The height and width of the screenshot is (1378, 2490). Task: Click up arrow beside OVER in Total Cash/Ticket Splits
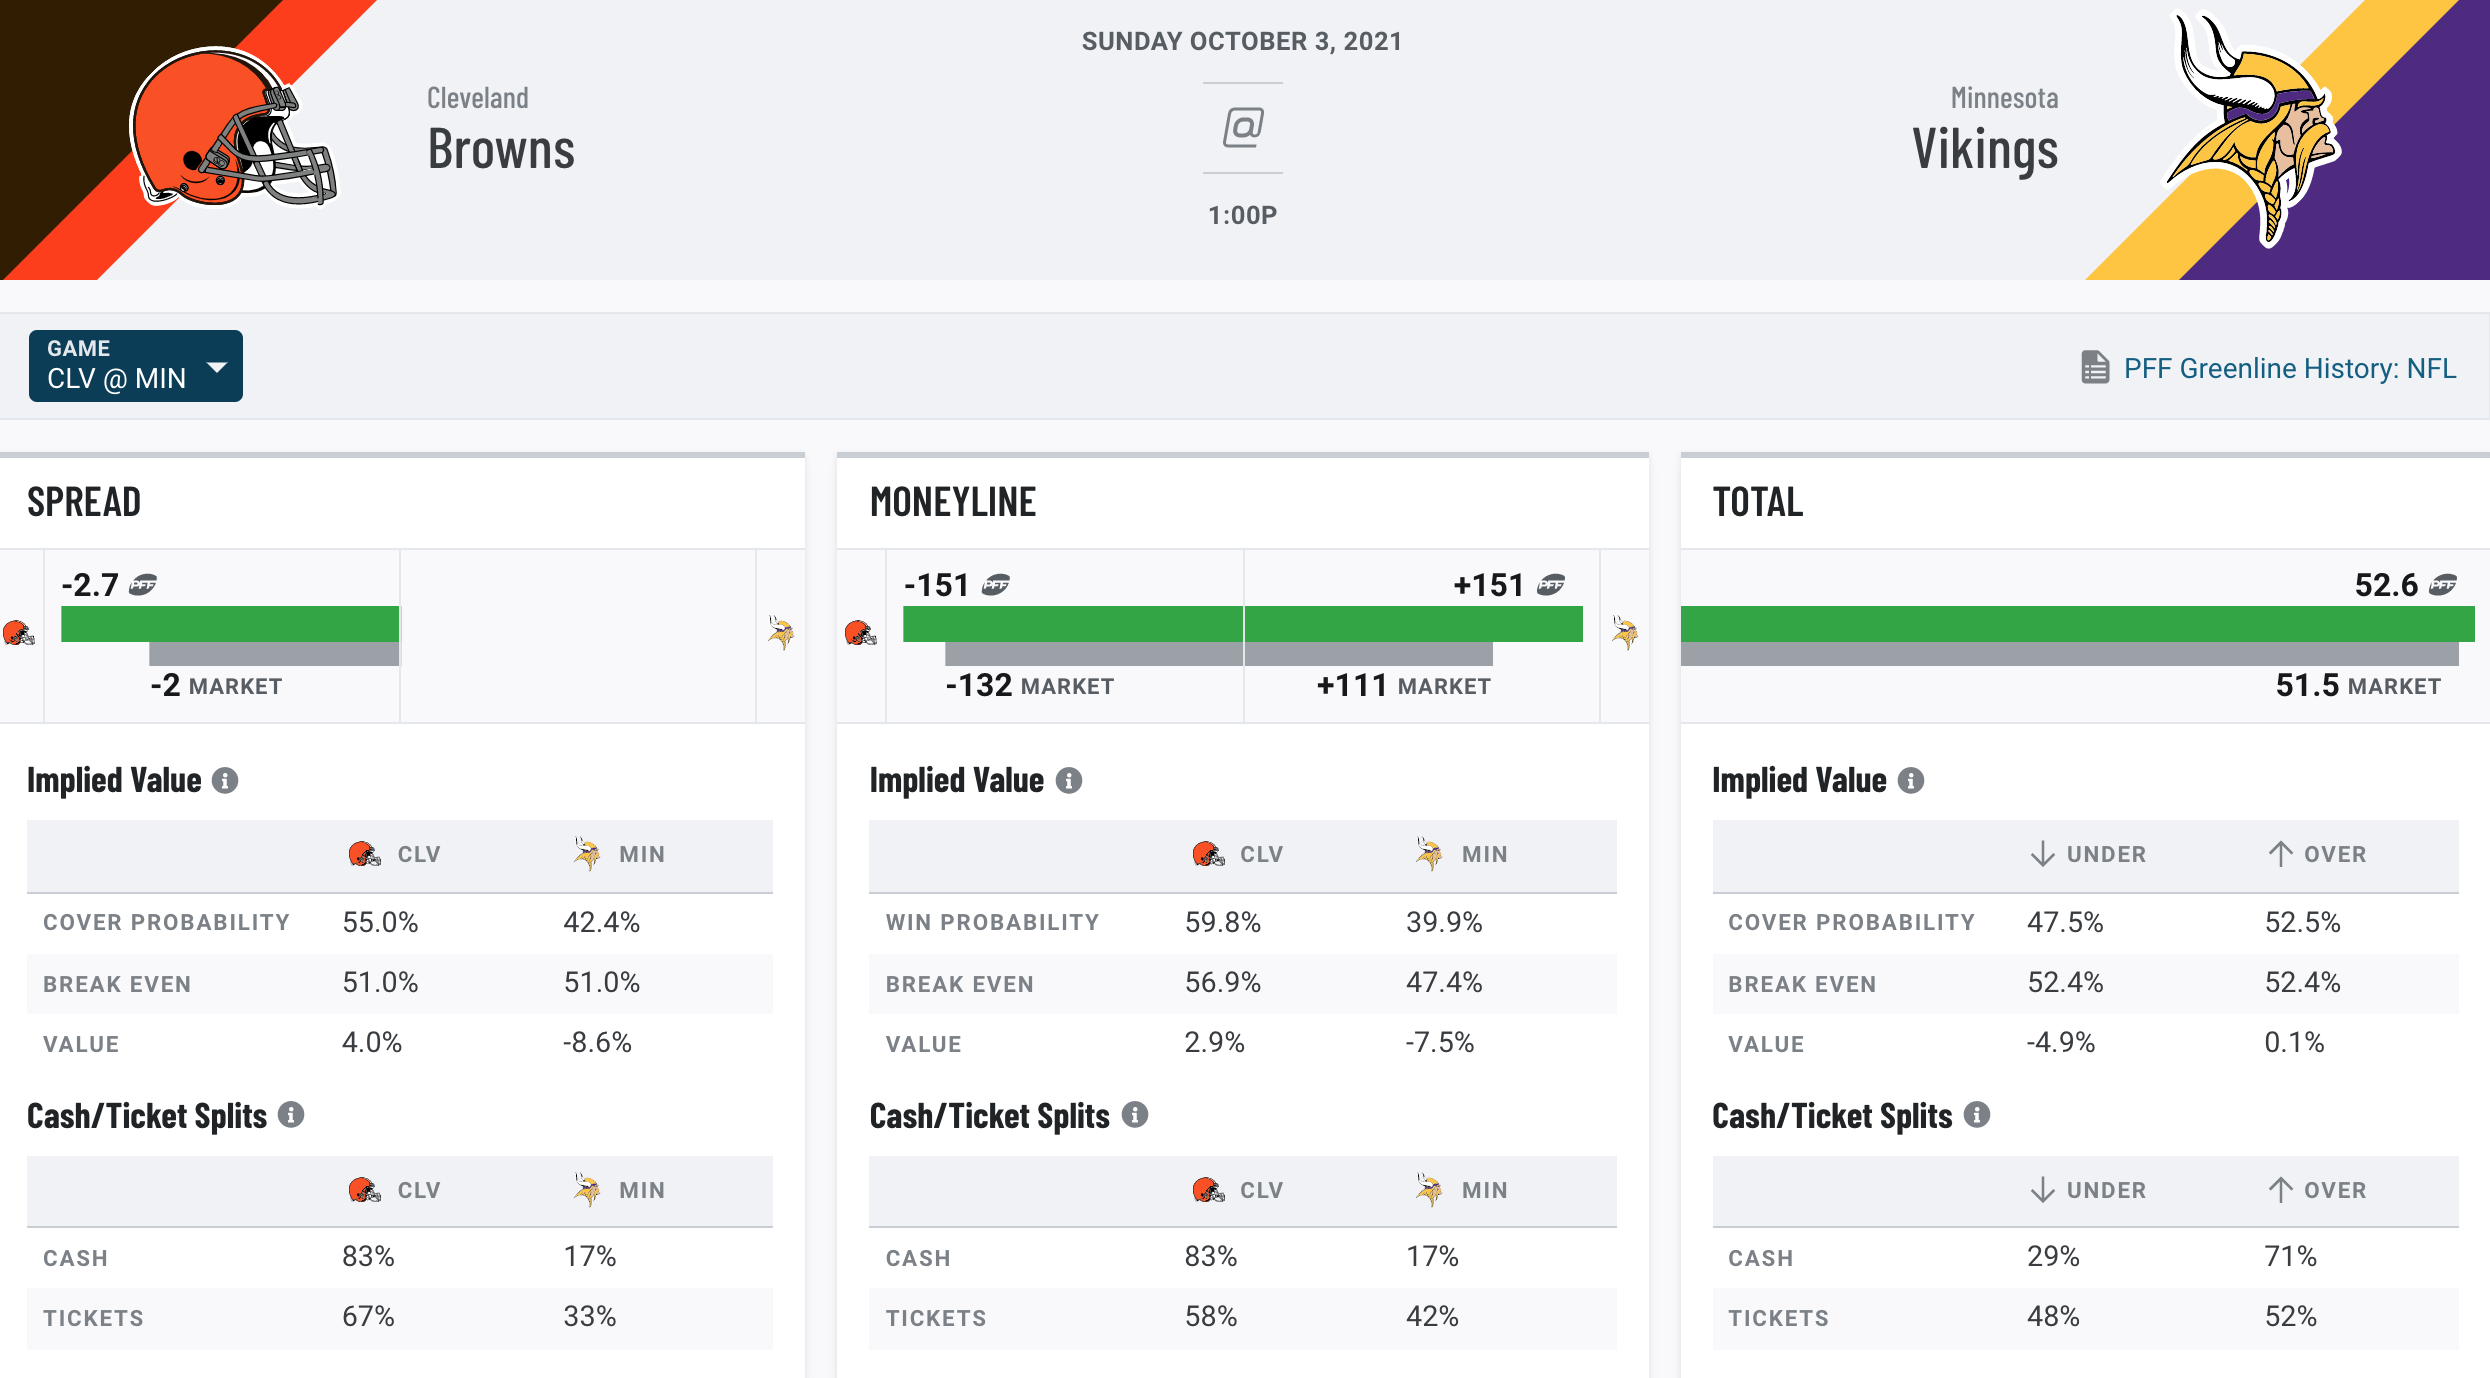pos(2280,1190)
